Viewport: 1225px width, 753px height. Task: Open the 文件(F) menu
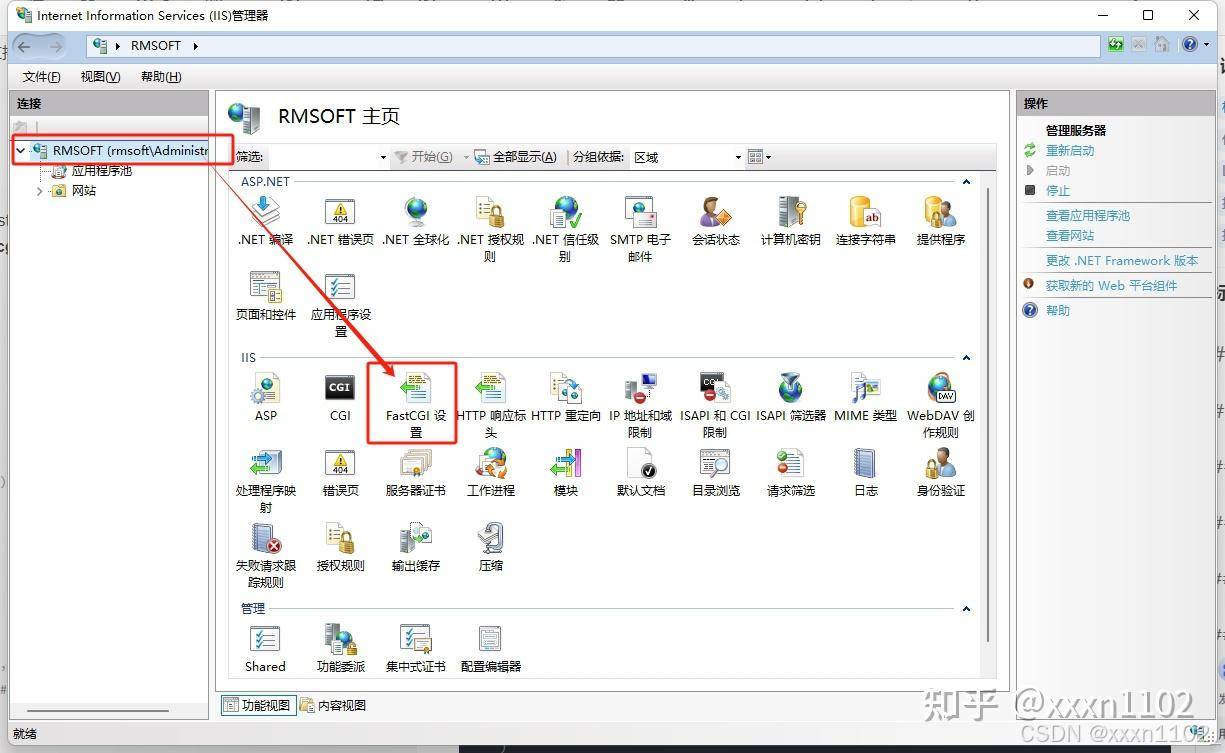[x=41, y=77]
